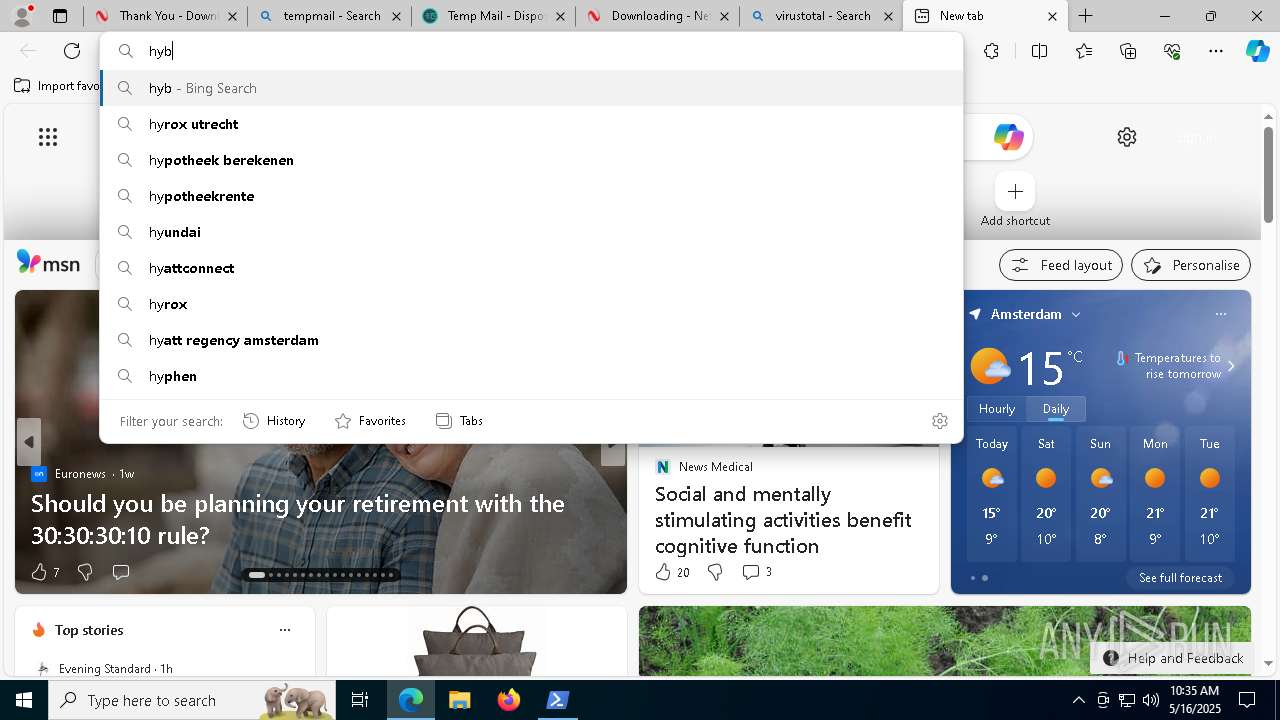
Task: Select the hyb - Bing Search suggestion
Action: click(531, 88)
